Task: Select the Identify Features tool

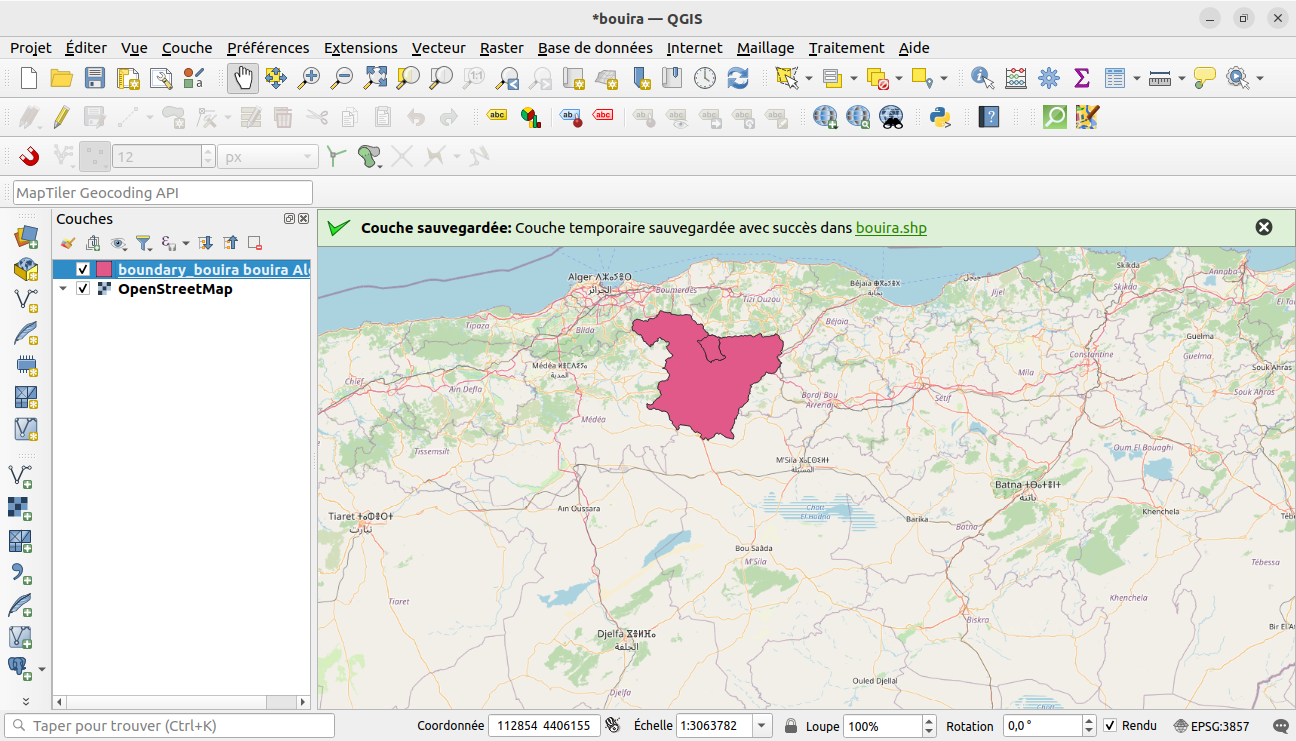Action: (x=983, y=78)
